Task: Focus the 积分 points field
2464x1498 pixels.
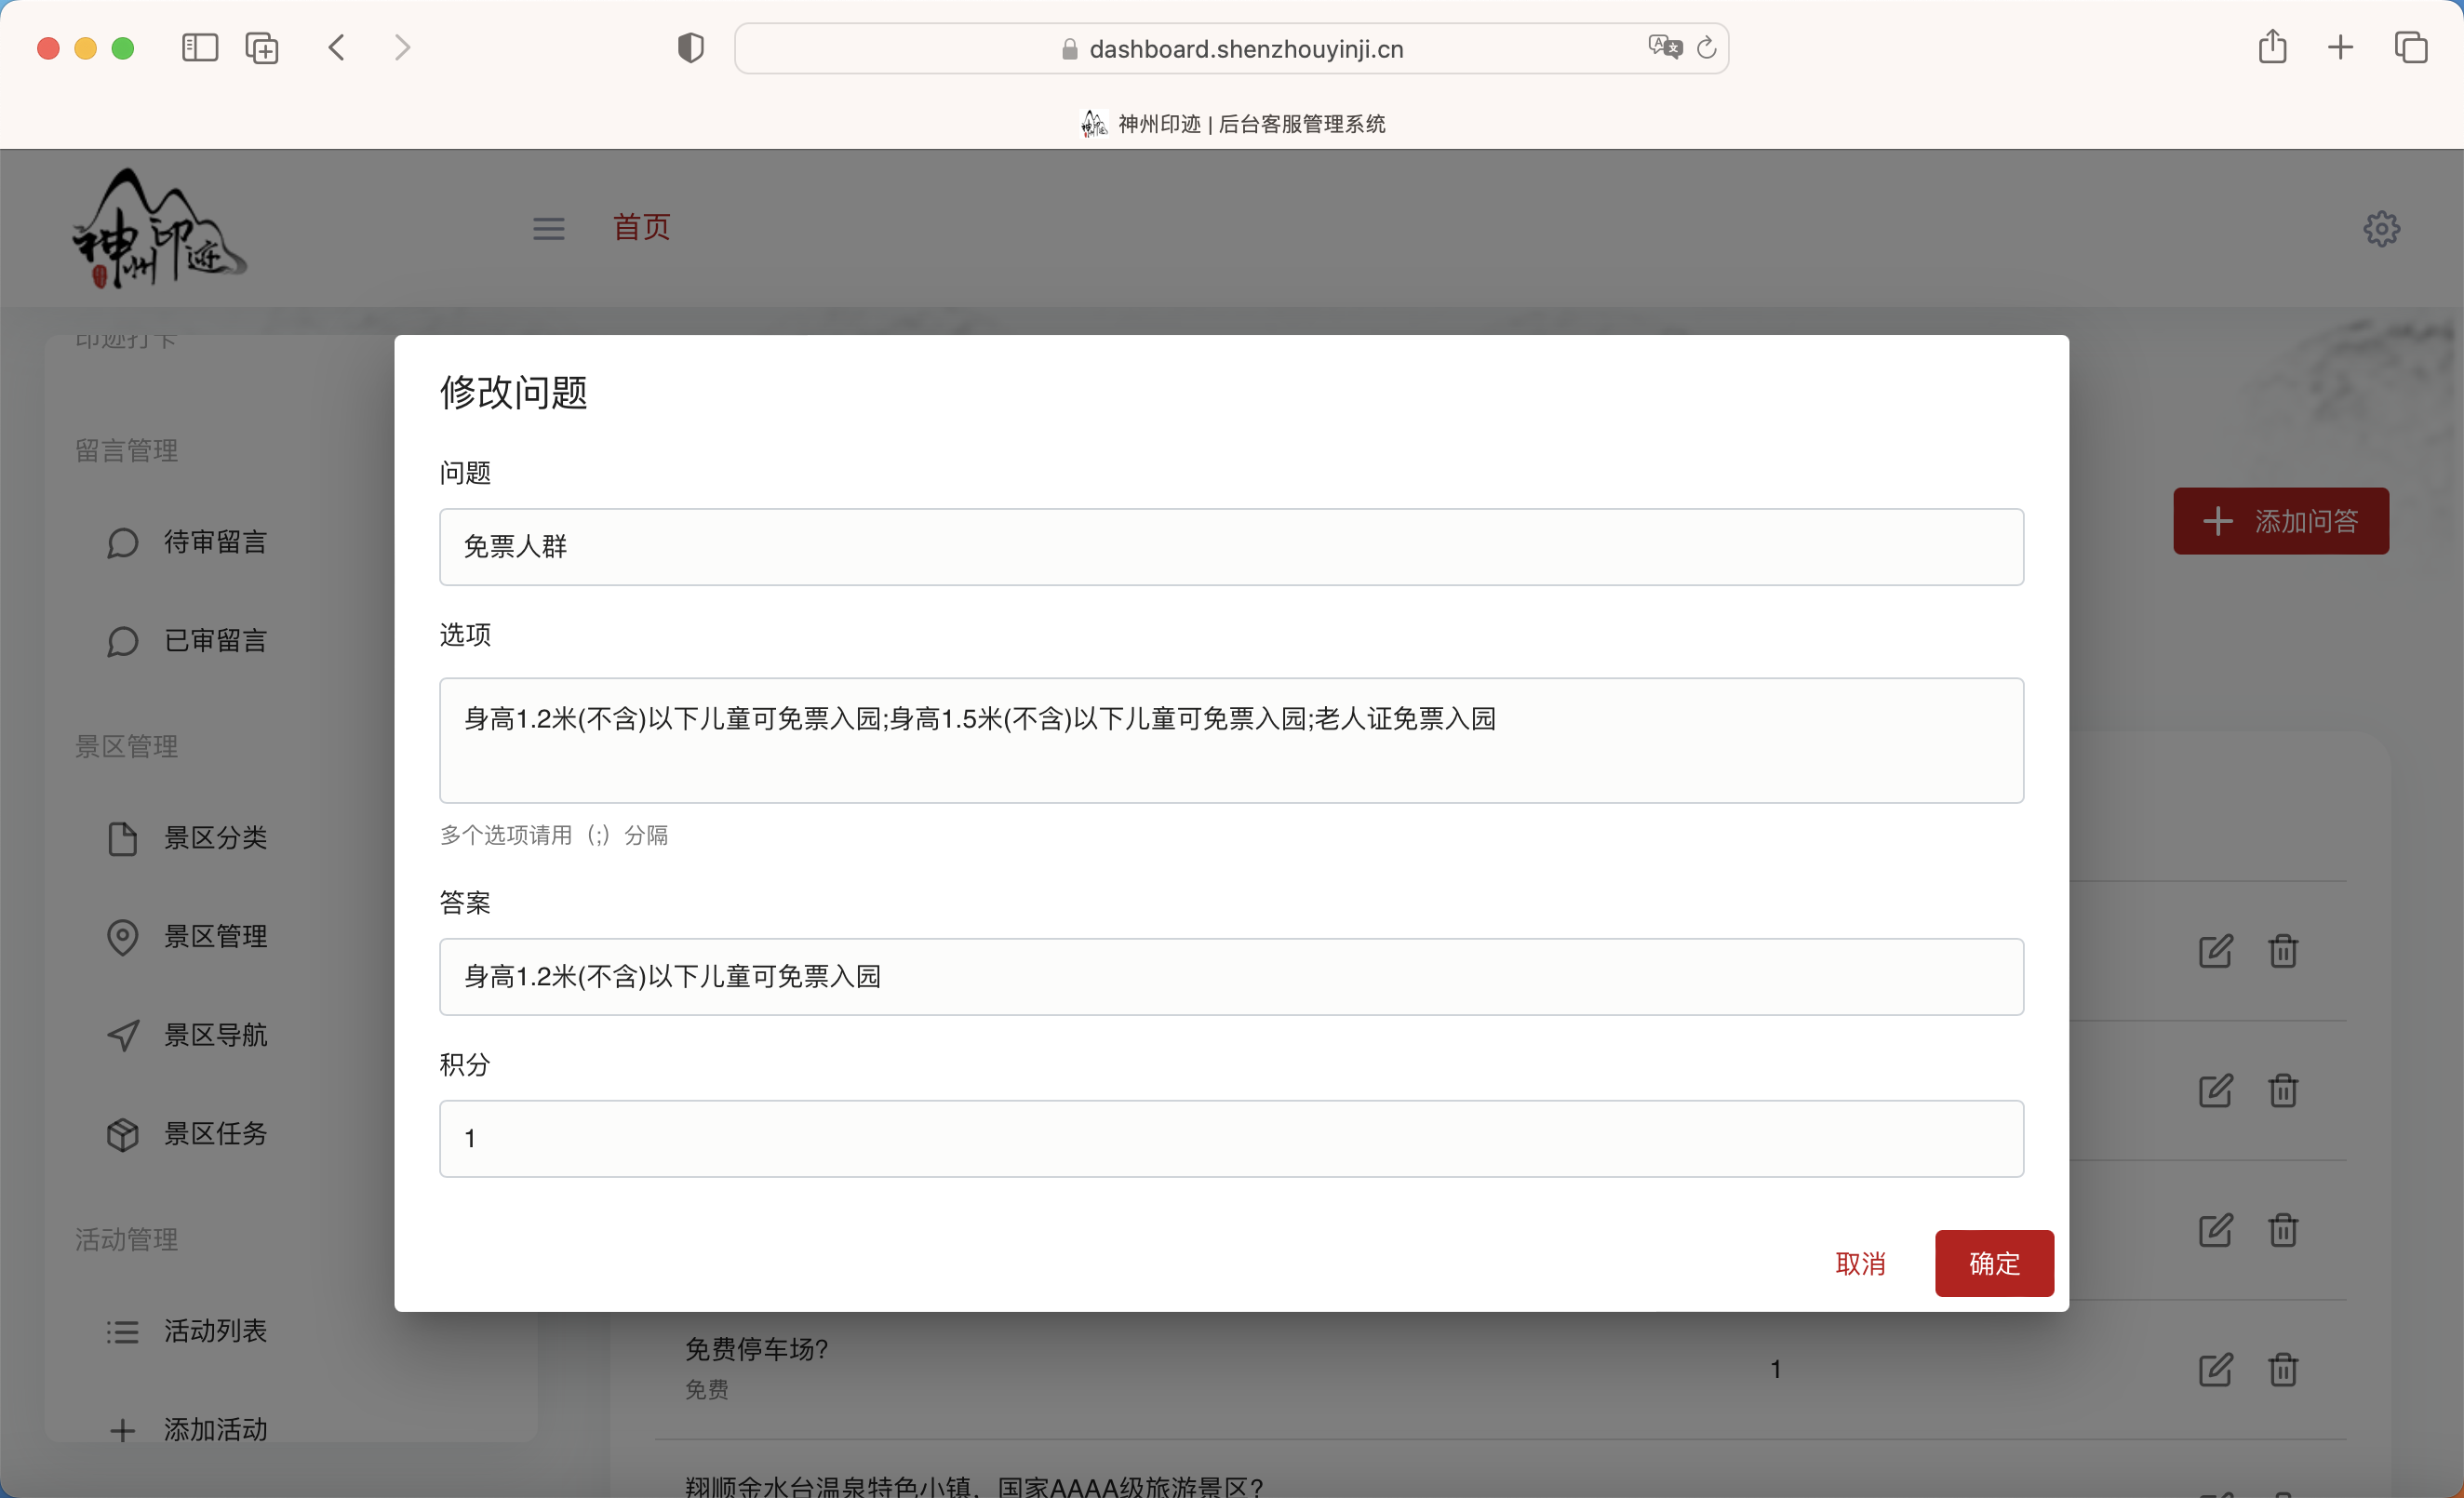Action: [1230, 1138]
